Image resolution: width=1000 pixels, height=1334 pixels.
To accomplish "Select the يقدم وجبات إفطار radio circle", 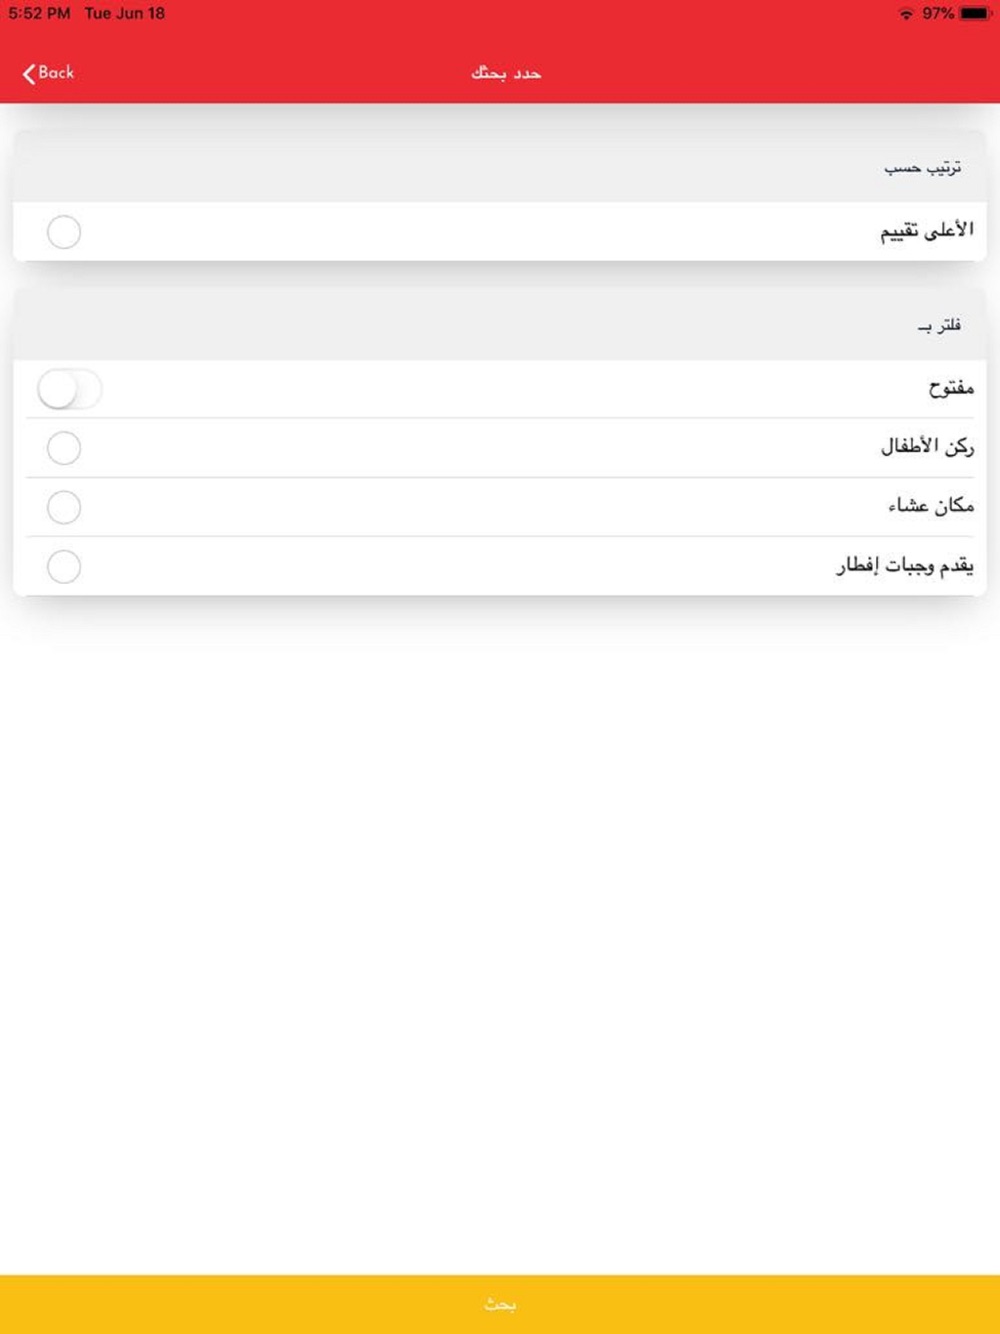I will [64, 567].
